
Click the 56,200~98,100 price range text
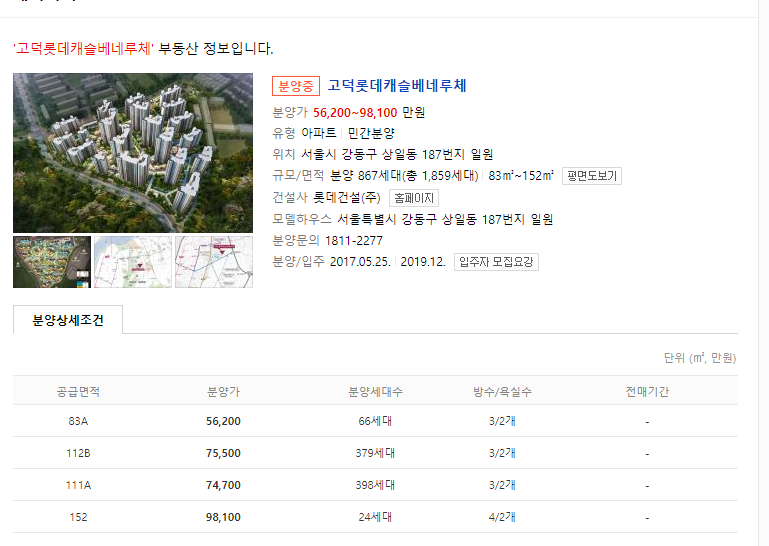point(355,113)
